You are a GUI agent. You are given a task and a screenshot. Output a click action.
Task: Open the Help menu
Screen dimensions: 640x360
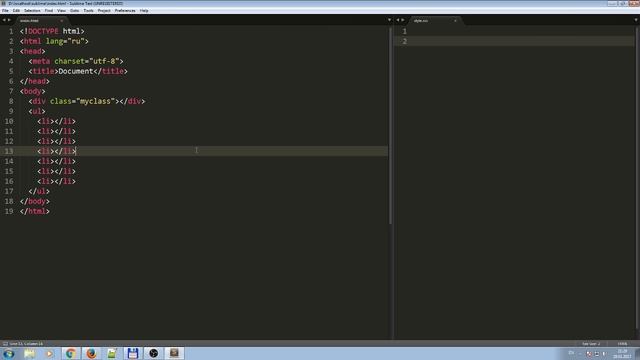coord(144,11)
